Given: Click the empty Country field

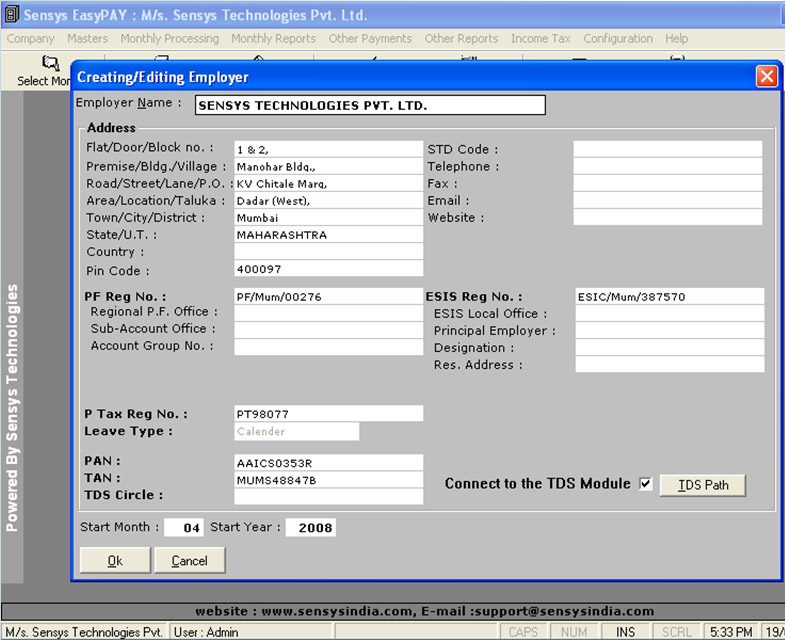Looking at the screenshot, I should pyautogui.click(x=328, y=251).
